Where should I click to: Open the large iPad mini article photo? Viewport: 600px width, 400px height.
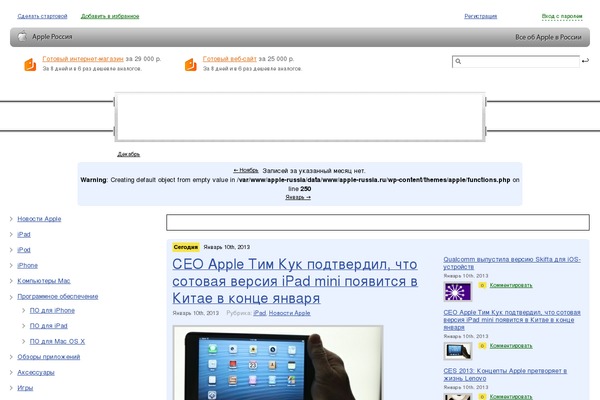pos(278,363)
